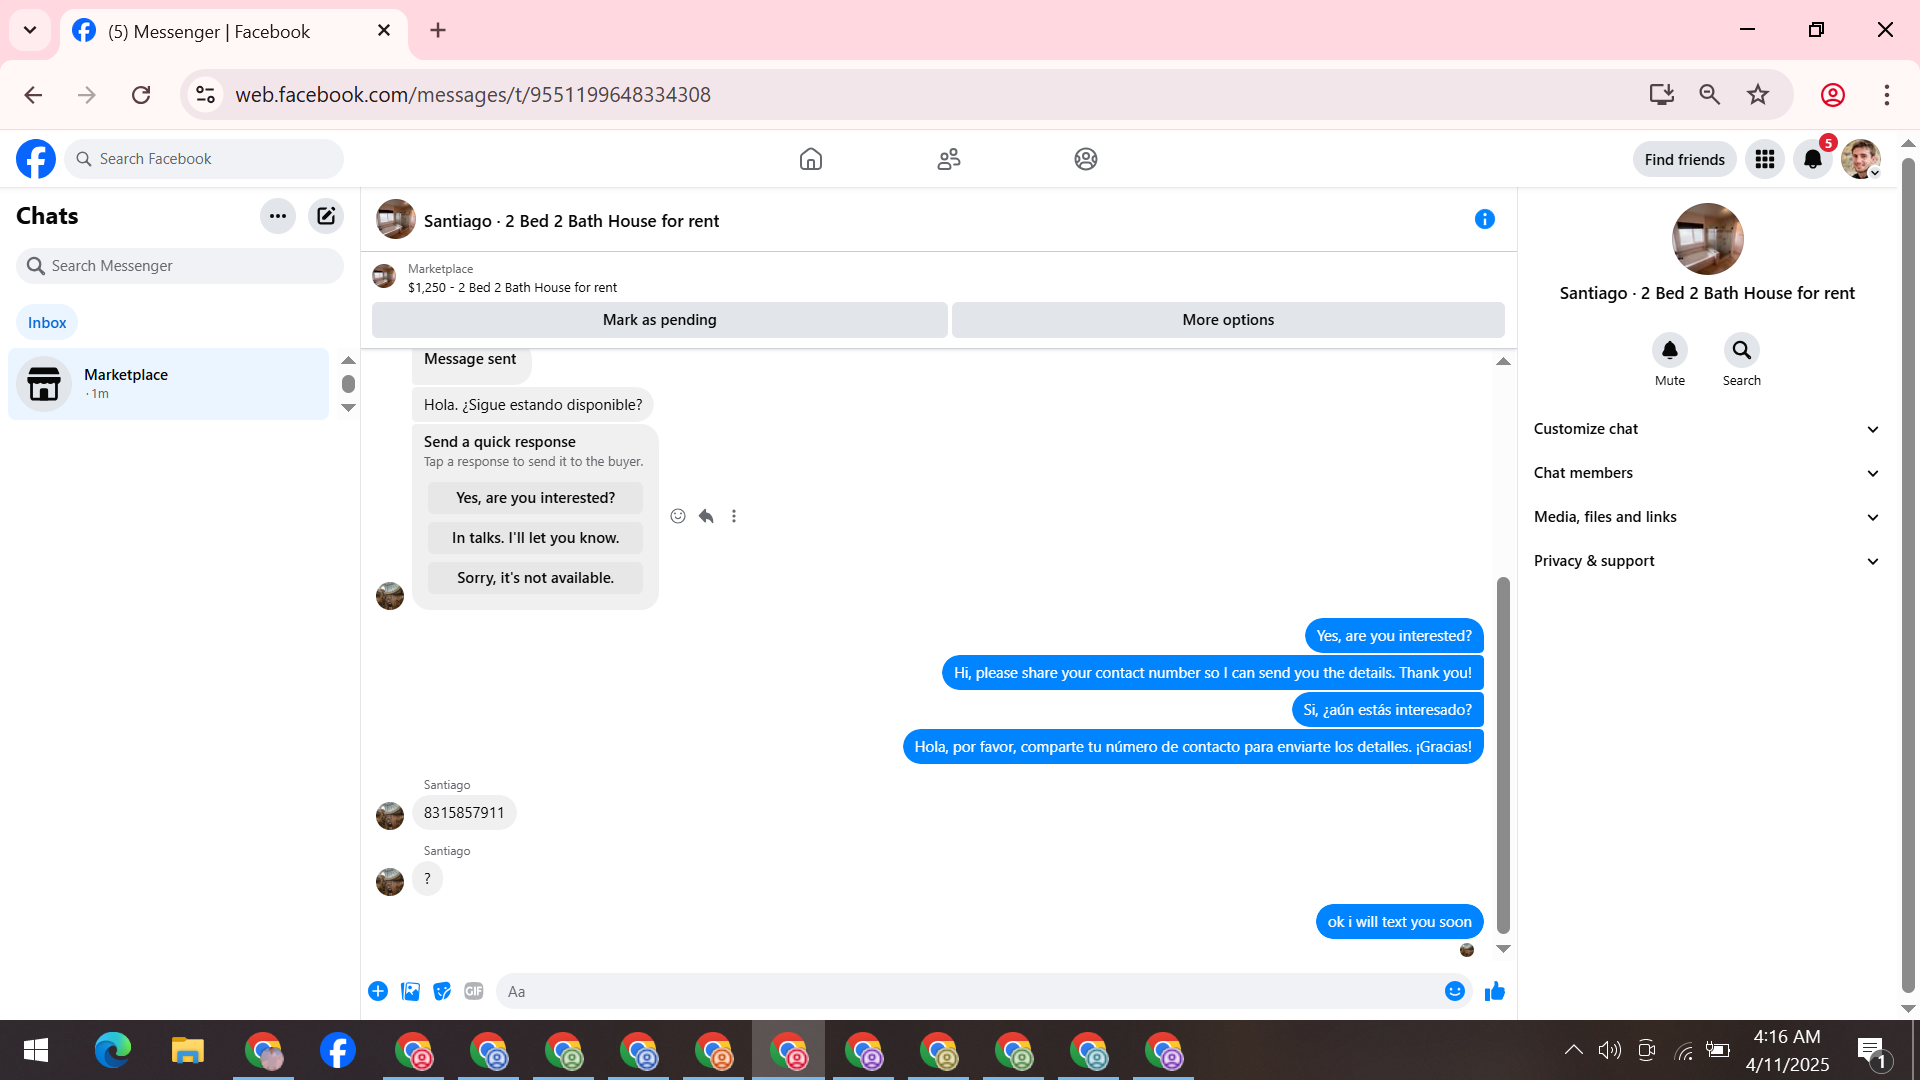The image size is (1920, 1080).
Task: Click the Mark as pending button
Action: click(659, 320)
